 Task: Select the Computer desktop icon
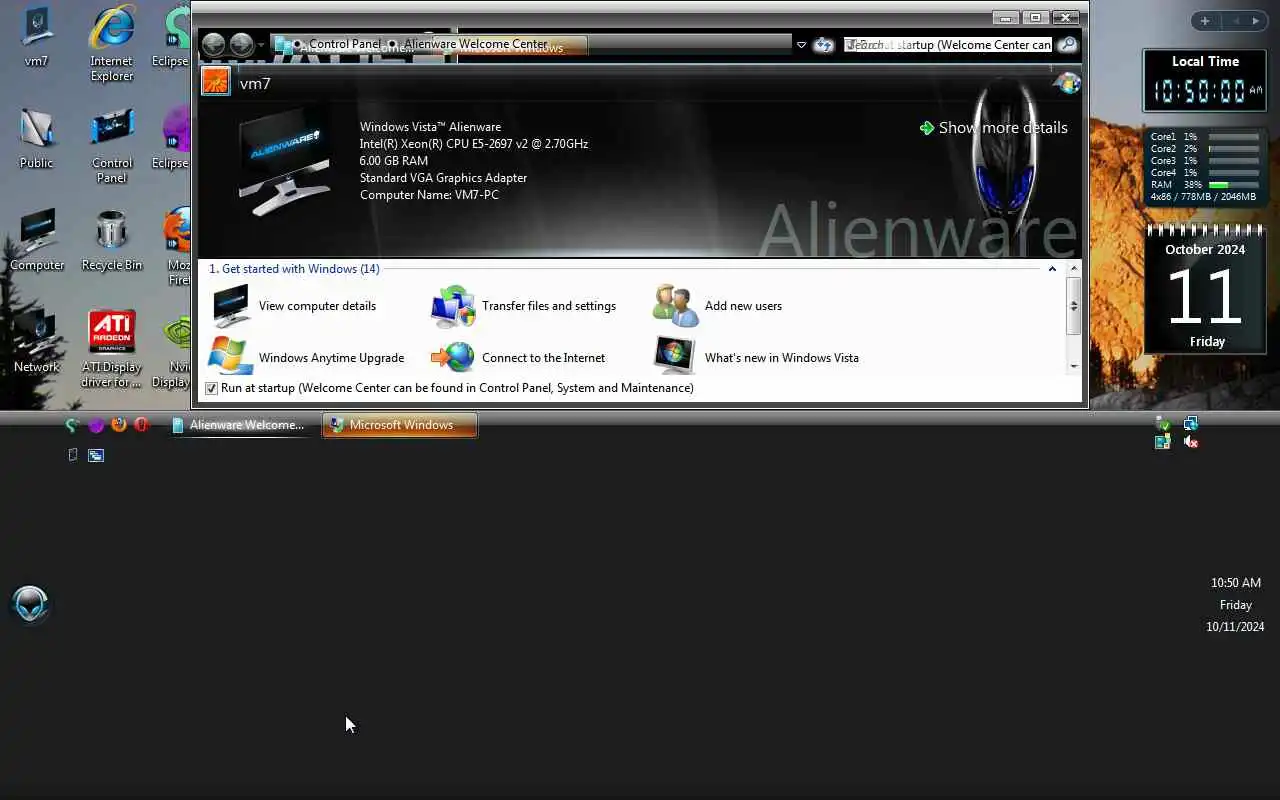[x=37, y=240]
